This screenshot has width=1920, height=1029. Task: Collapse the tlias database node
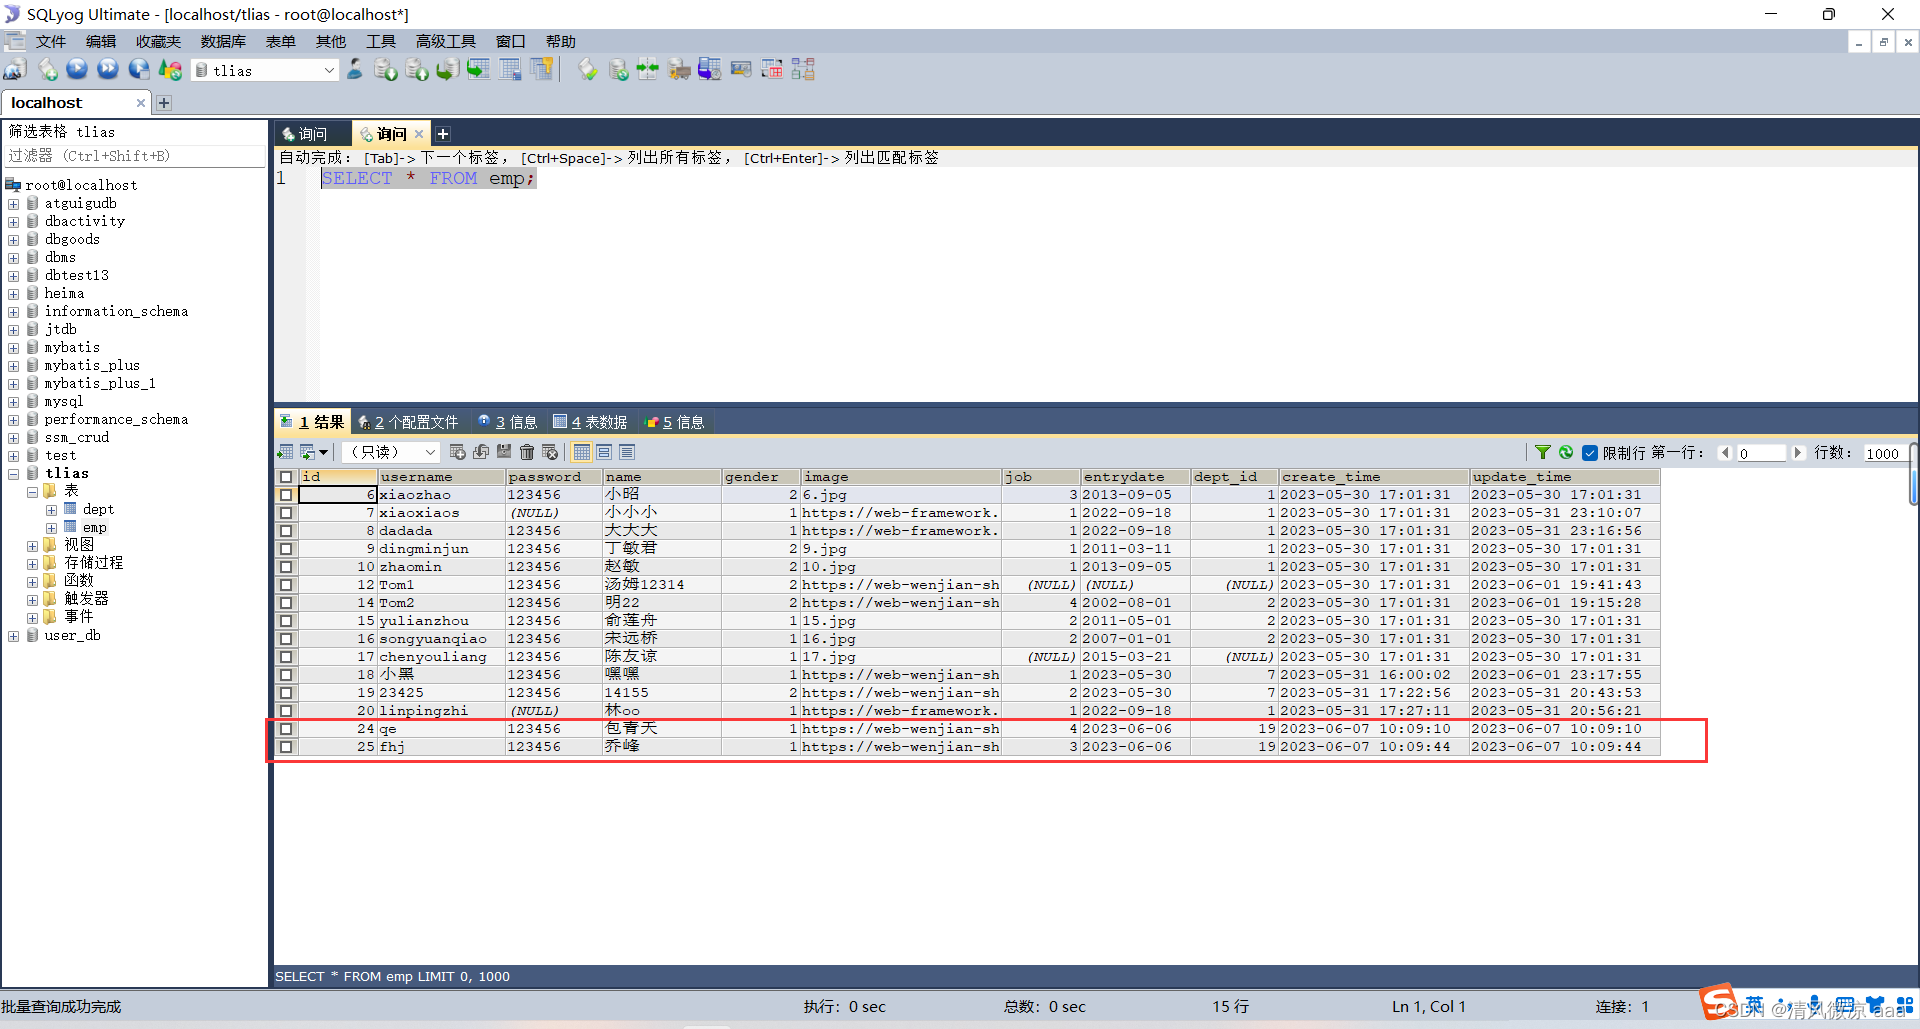(13, 474)
